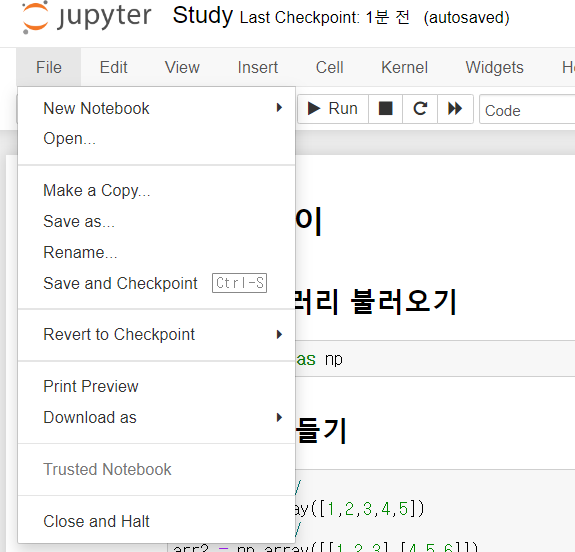This screenshot has width=575, height=552.
Task: Choose Rename... in the File menu
Action: tap(157, 252)
